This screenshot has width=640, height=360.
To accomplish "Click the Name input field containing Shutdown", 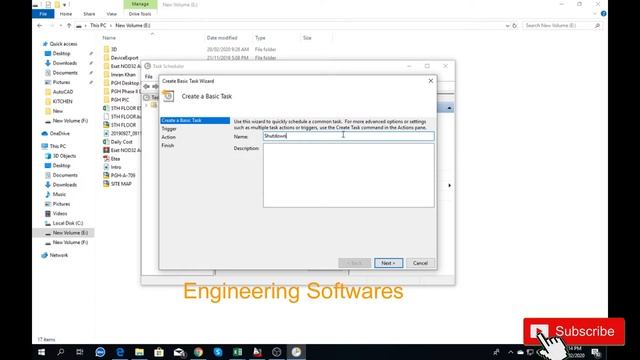I will click(349, 136).
